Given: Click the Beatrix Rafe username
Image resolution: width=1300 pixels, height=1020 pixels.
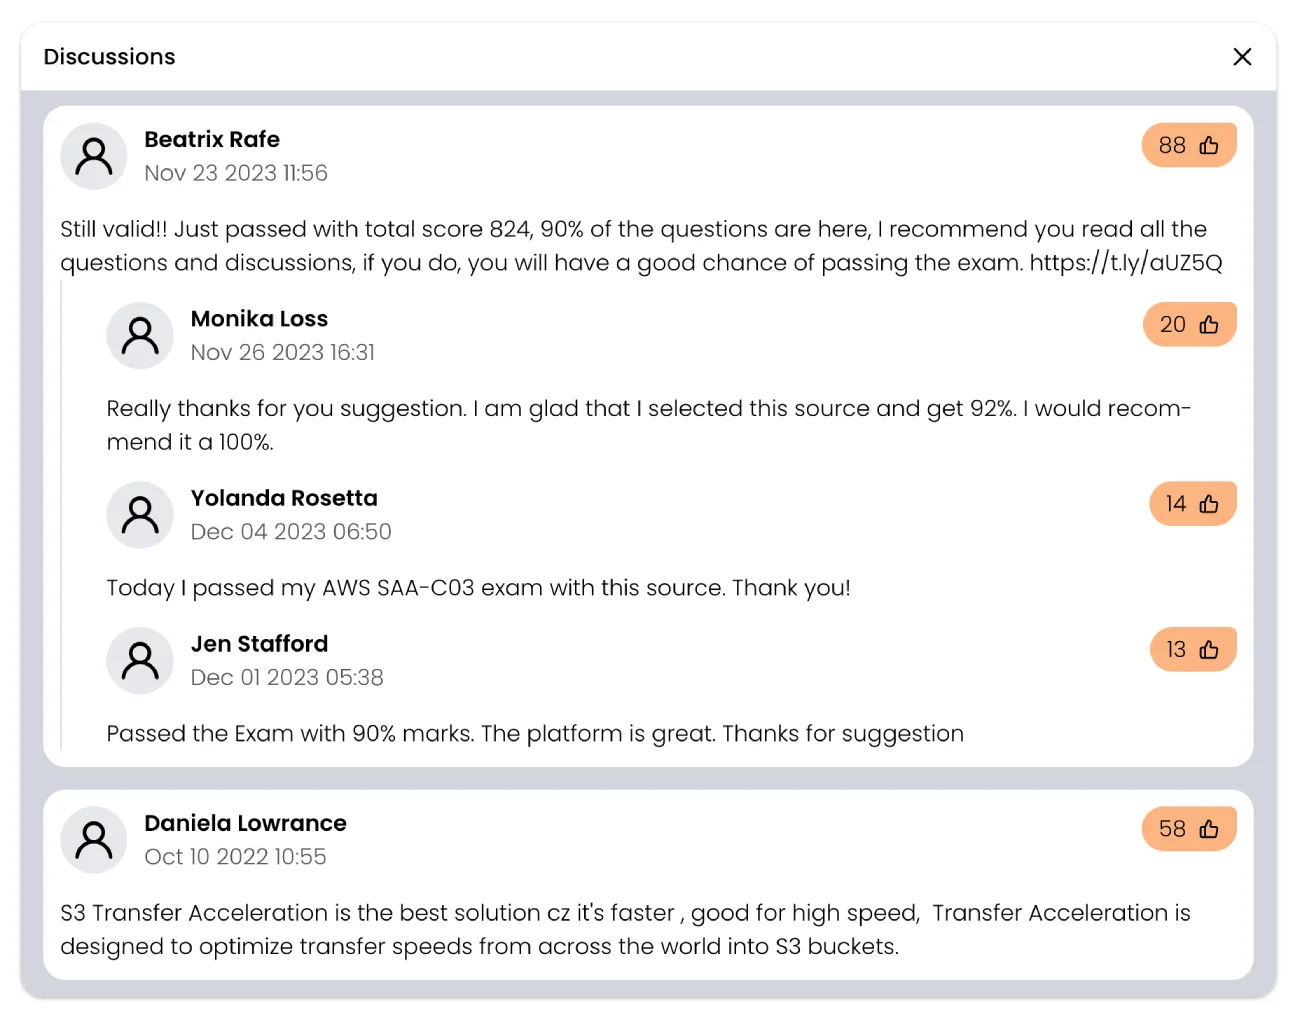Looking at the screenshot, I should [212, 139].
